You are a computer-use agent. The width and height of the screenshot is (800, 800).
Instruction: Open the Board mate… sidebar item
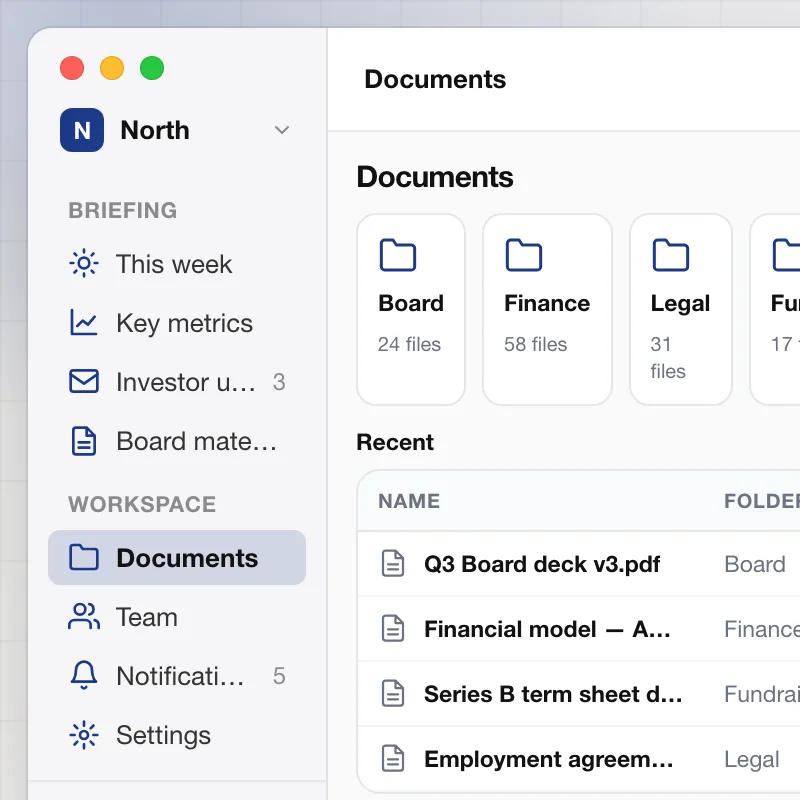coord(177,441)
